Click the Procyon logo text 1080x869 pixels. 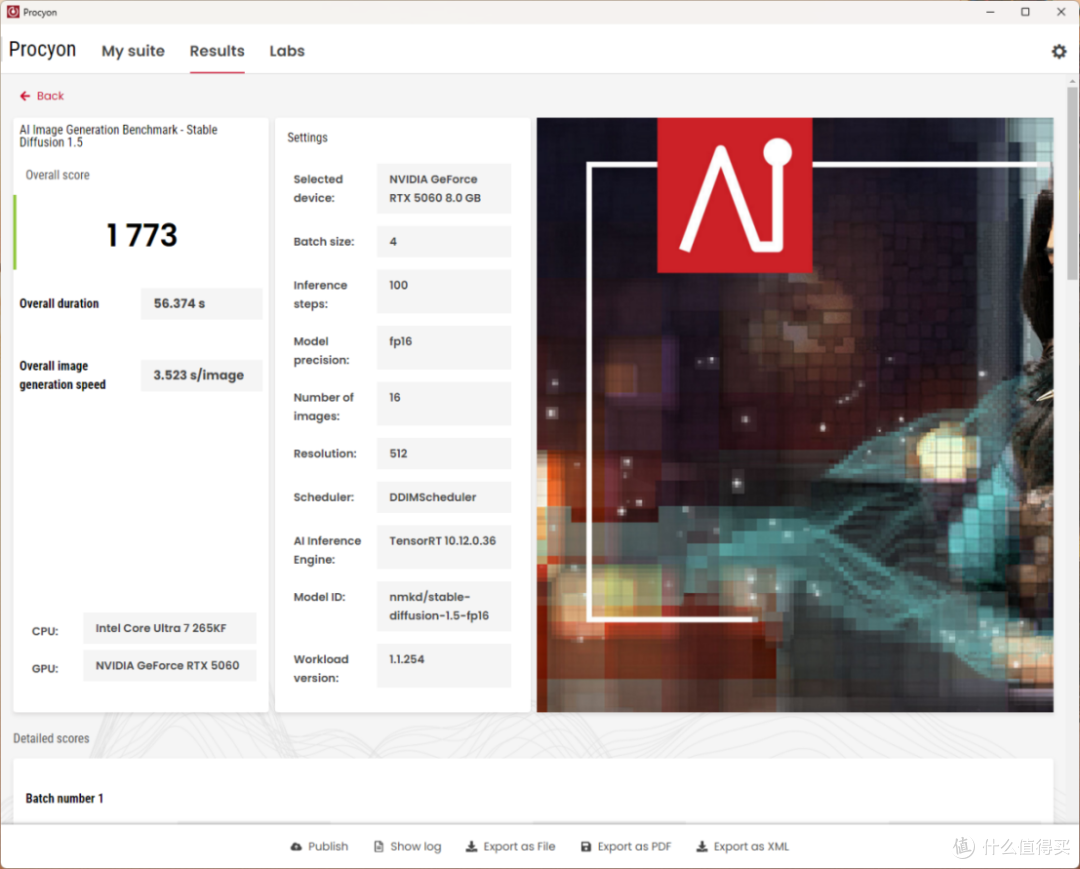coord(42,50)
